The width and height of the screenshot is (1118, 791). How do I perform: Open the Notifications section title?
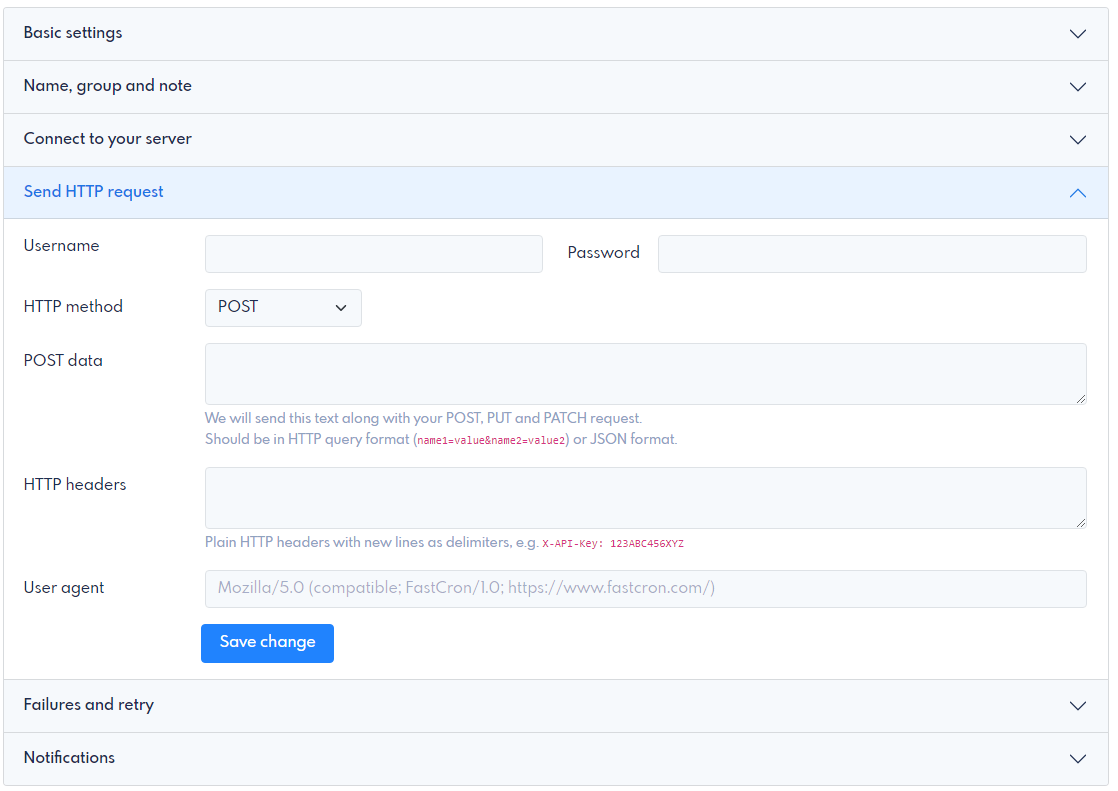point(69,757)
